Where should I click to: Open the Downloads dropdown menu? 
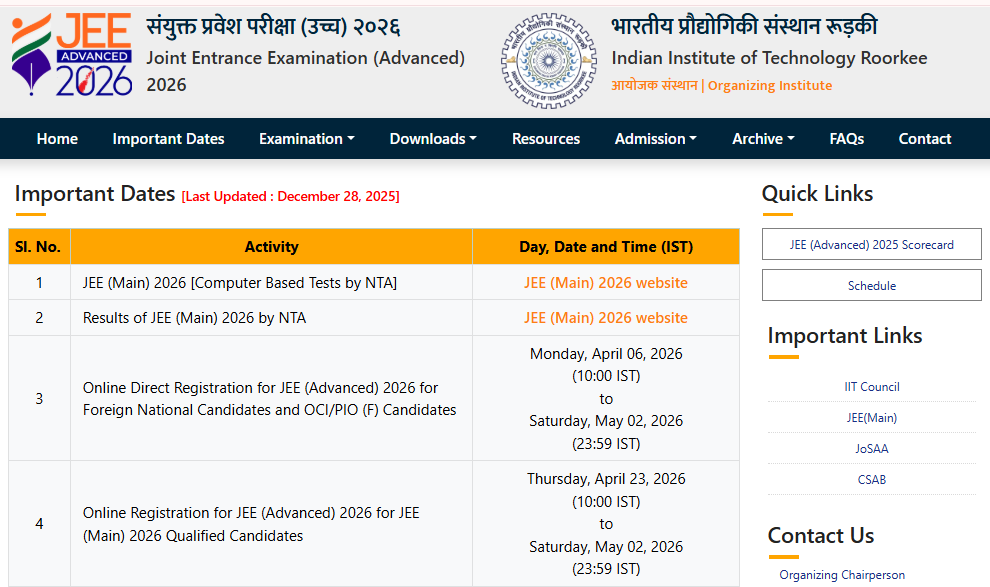click(x=432, y=139)
